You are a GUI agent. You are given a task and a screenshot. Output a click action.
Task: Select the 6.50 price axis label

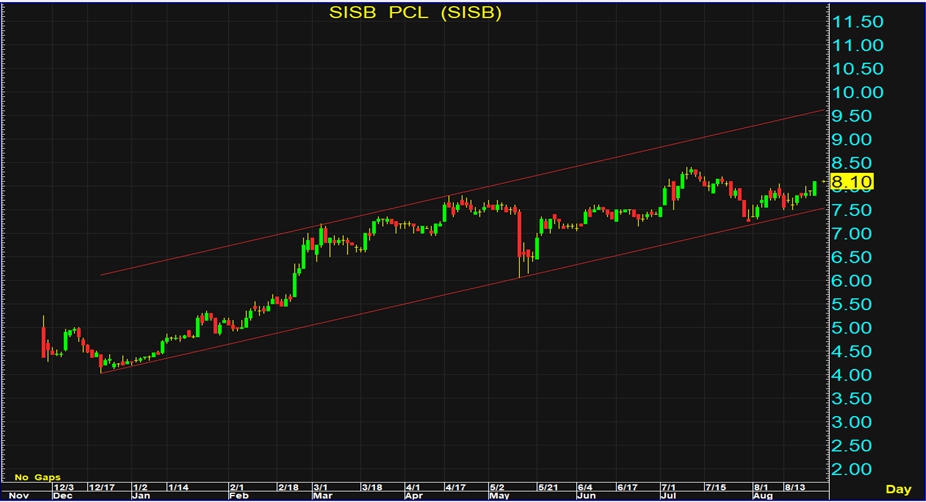point(852,257)
